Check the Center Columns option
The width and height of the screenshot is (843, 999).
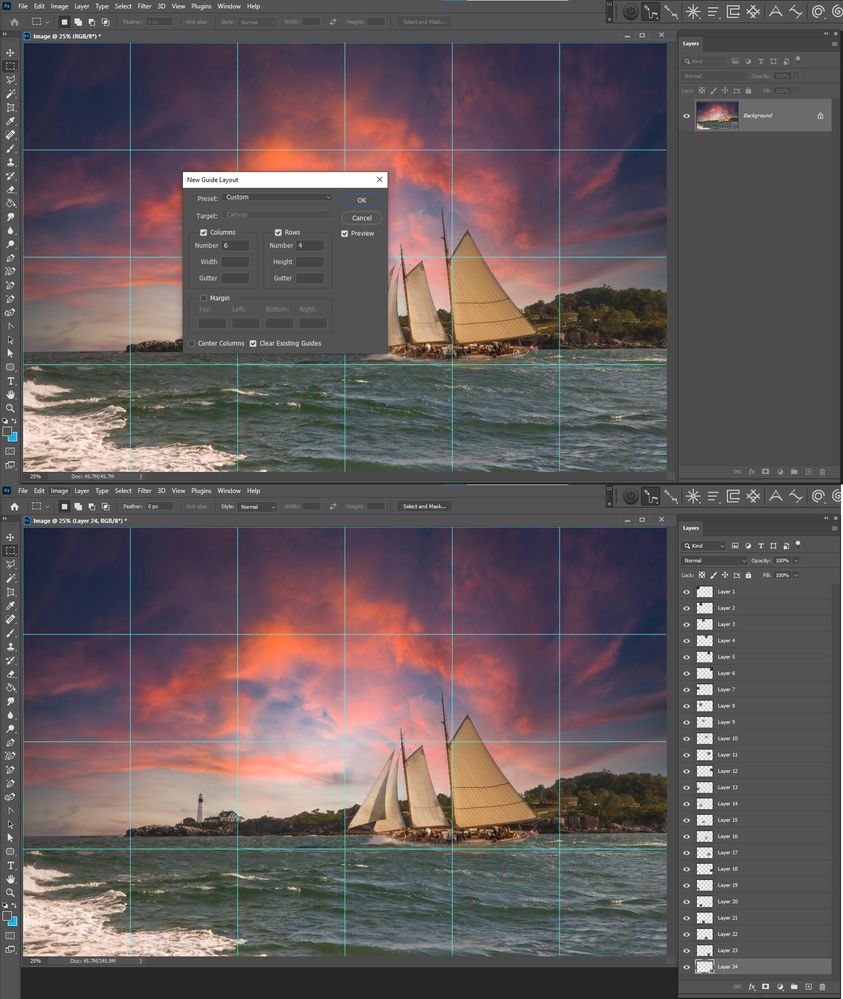(191, 343)
